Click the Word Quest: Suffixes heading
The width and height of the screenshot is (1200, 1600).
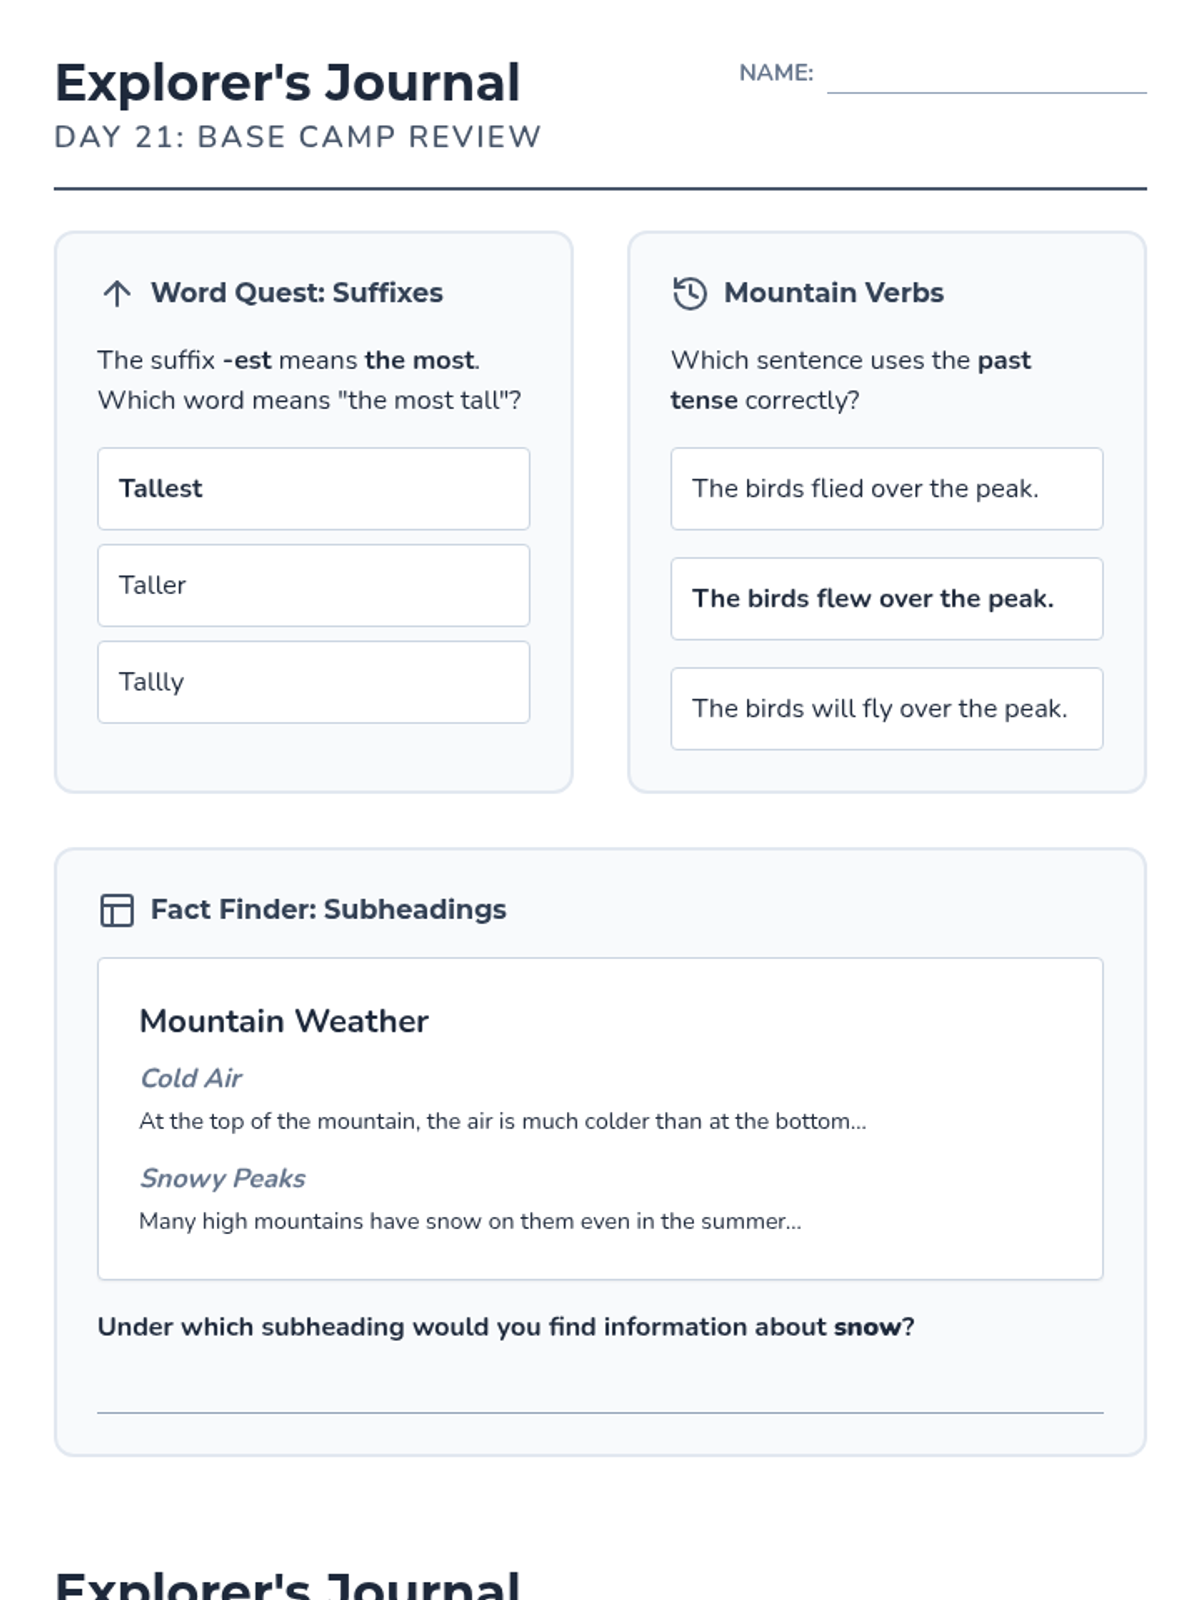click(297, 293)
